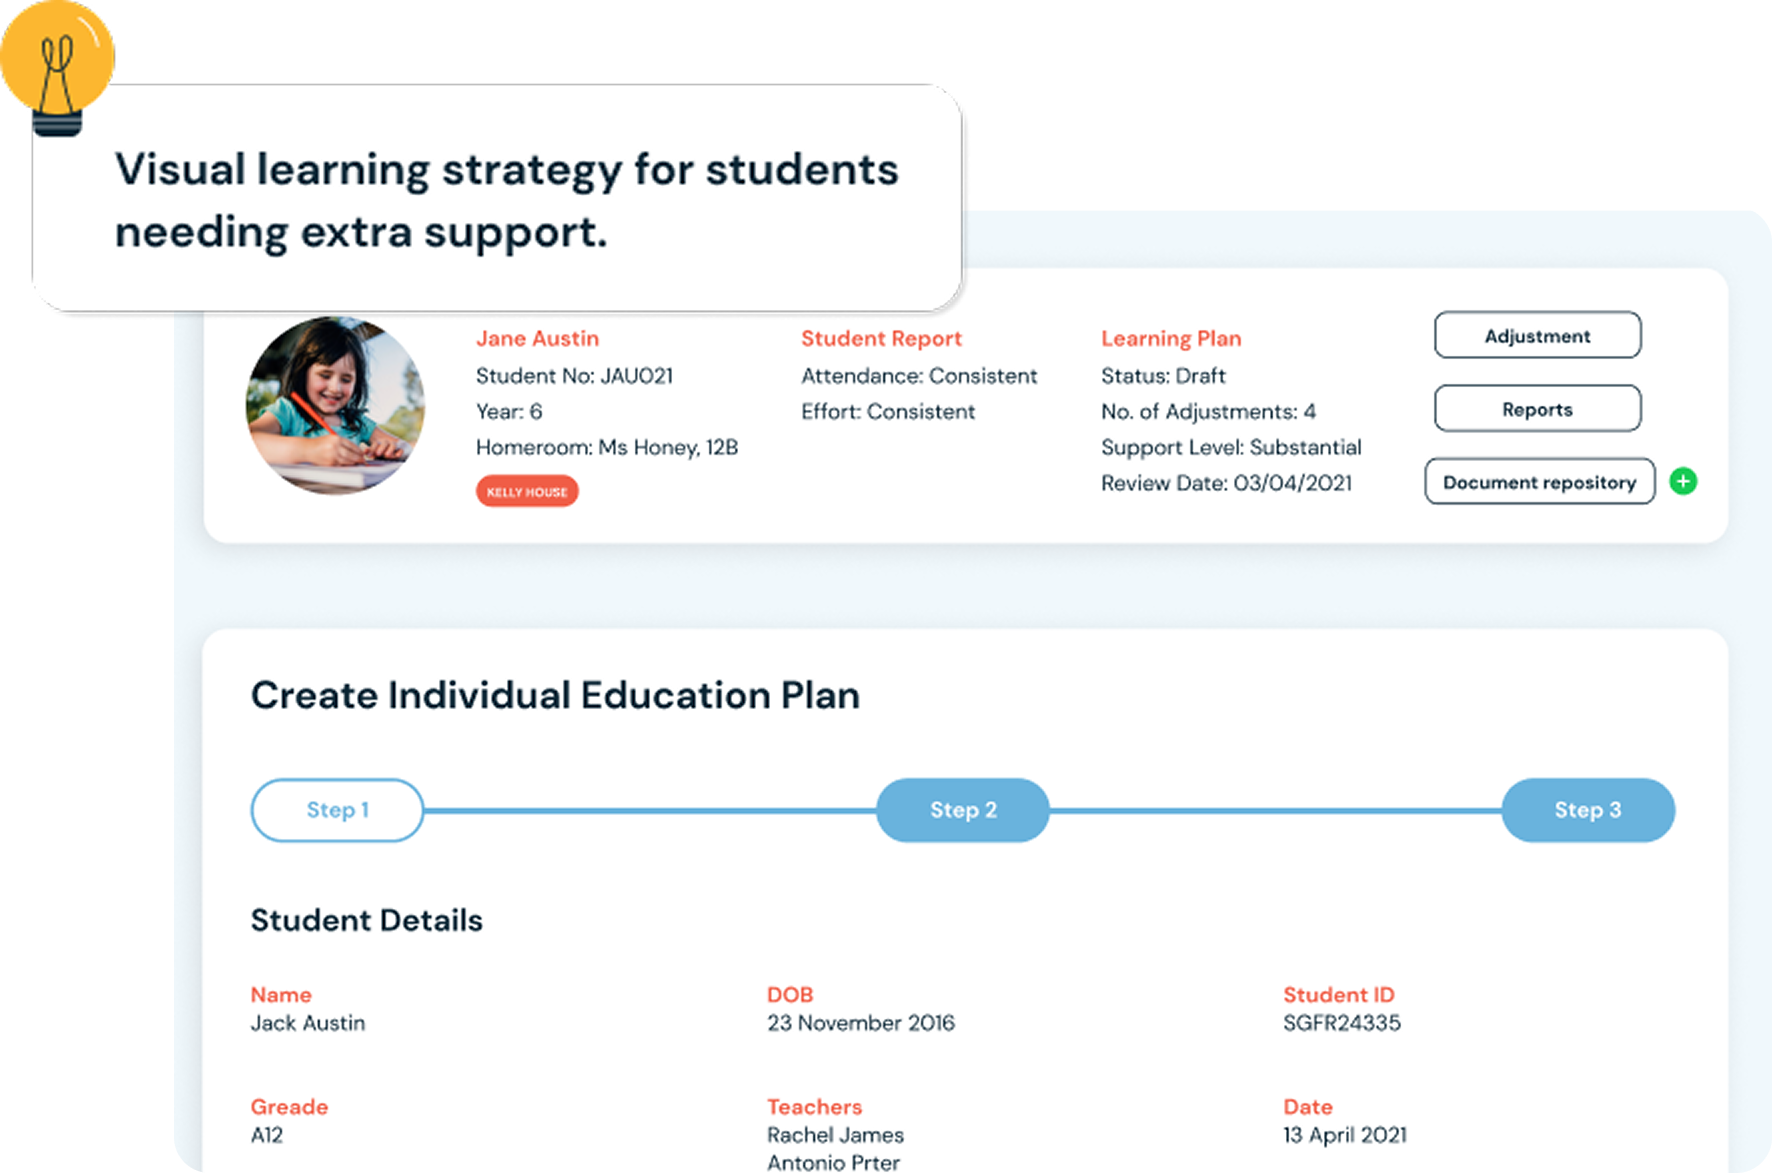Open the Document repository

tap(1539, 481)
